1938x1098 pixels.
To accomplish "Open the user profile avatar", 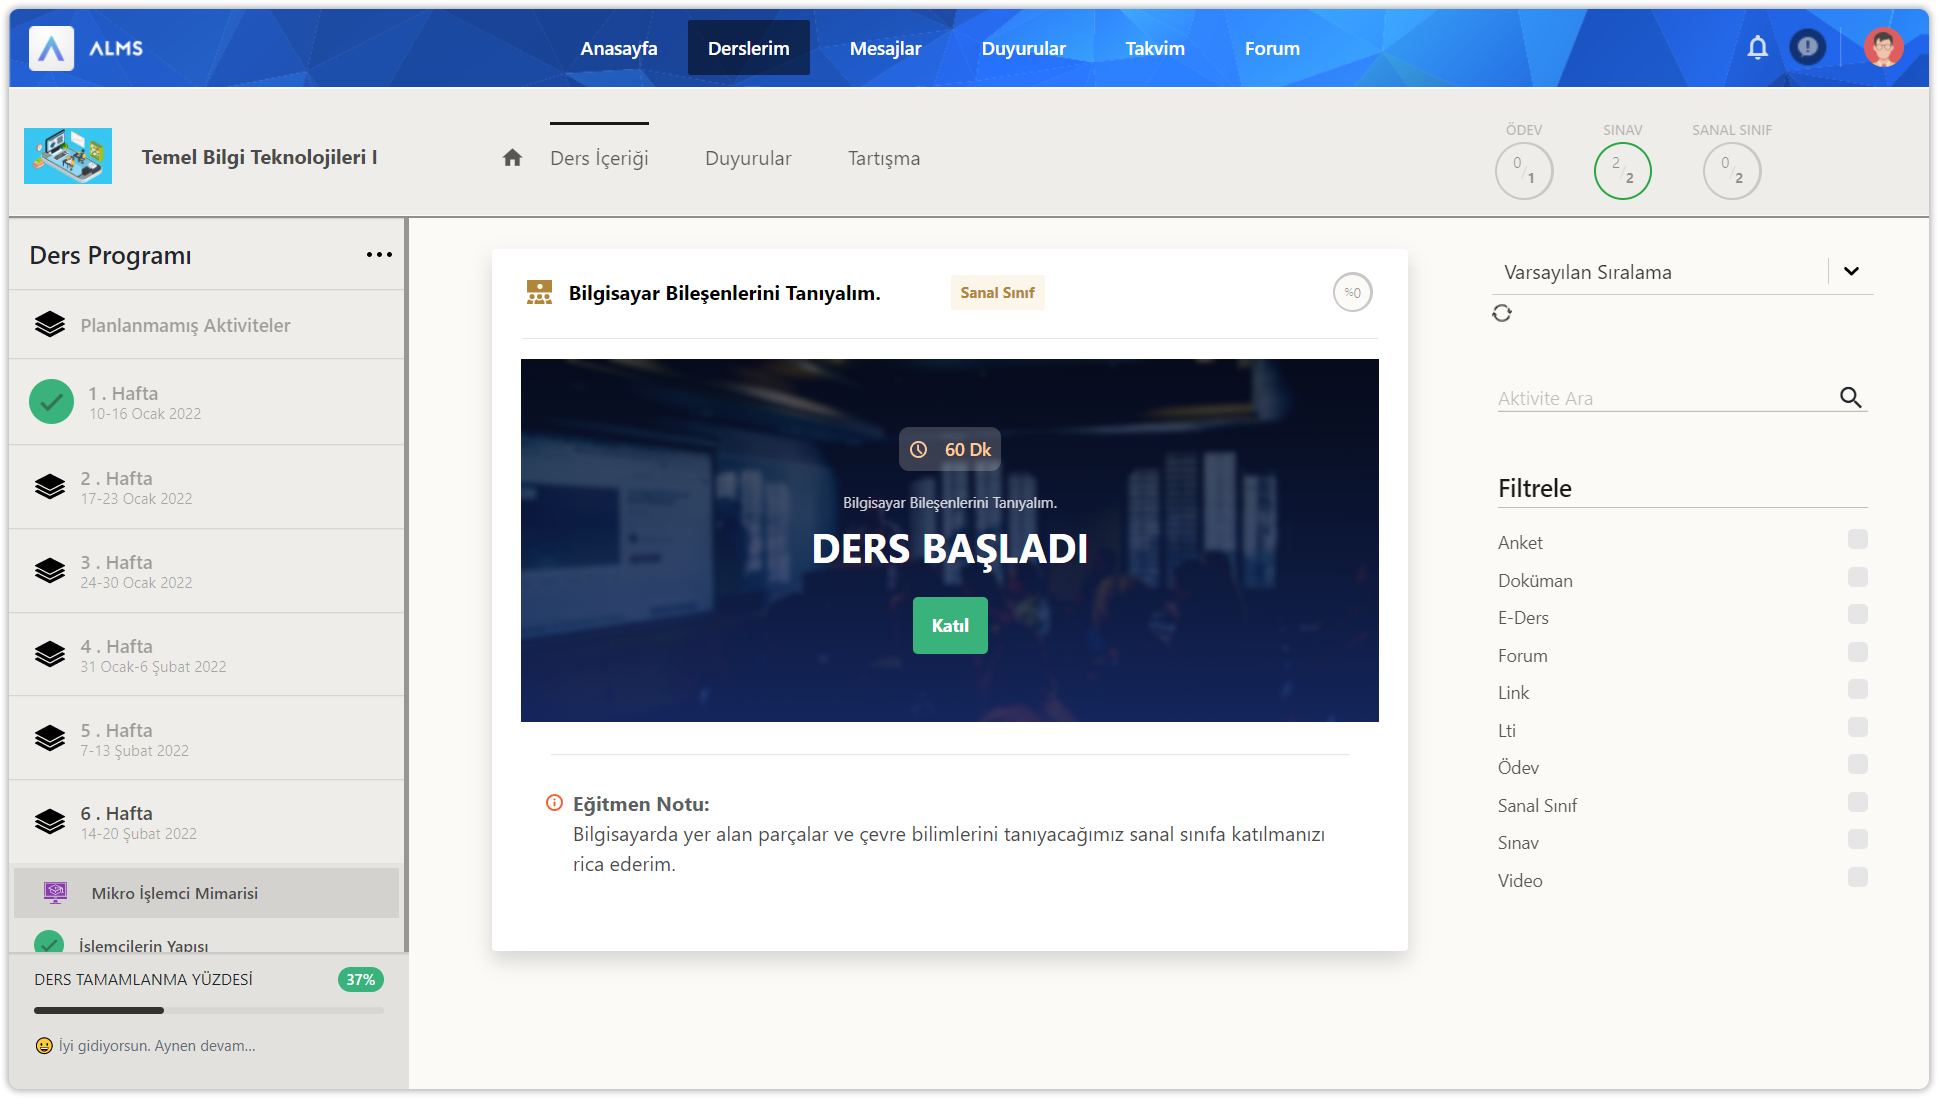I will [x=1883, y=47].
